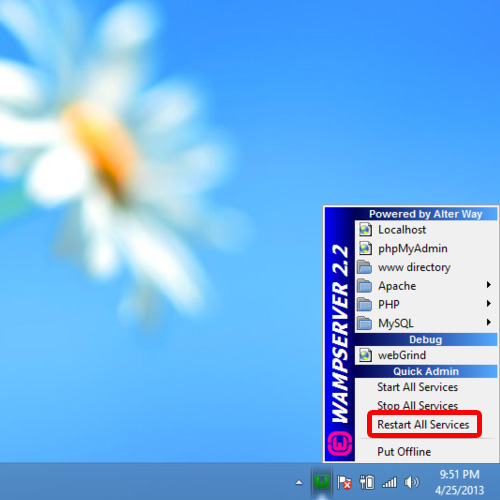
Task: Open the Action Center flag icon
Action: click(x=344, y=482)
